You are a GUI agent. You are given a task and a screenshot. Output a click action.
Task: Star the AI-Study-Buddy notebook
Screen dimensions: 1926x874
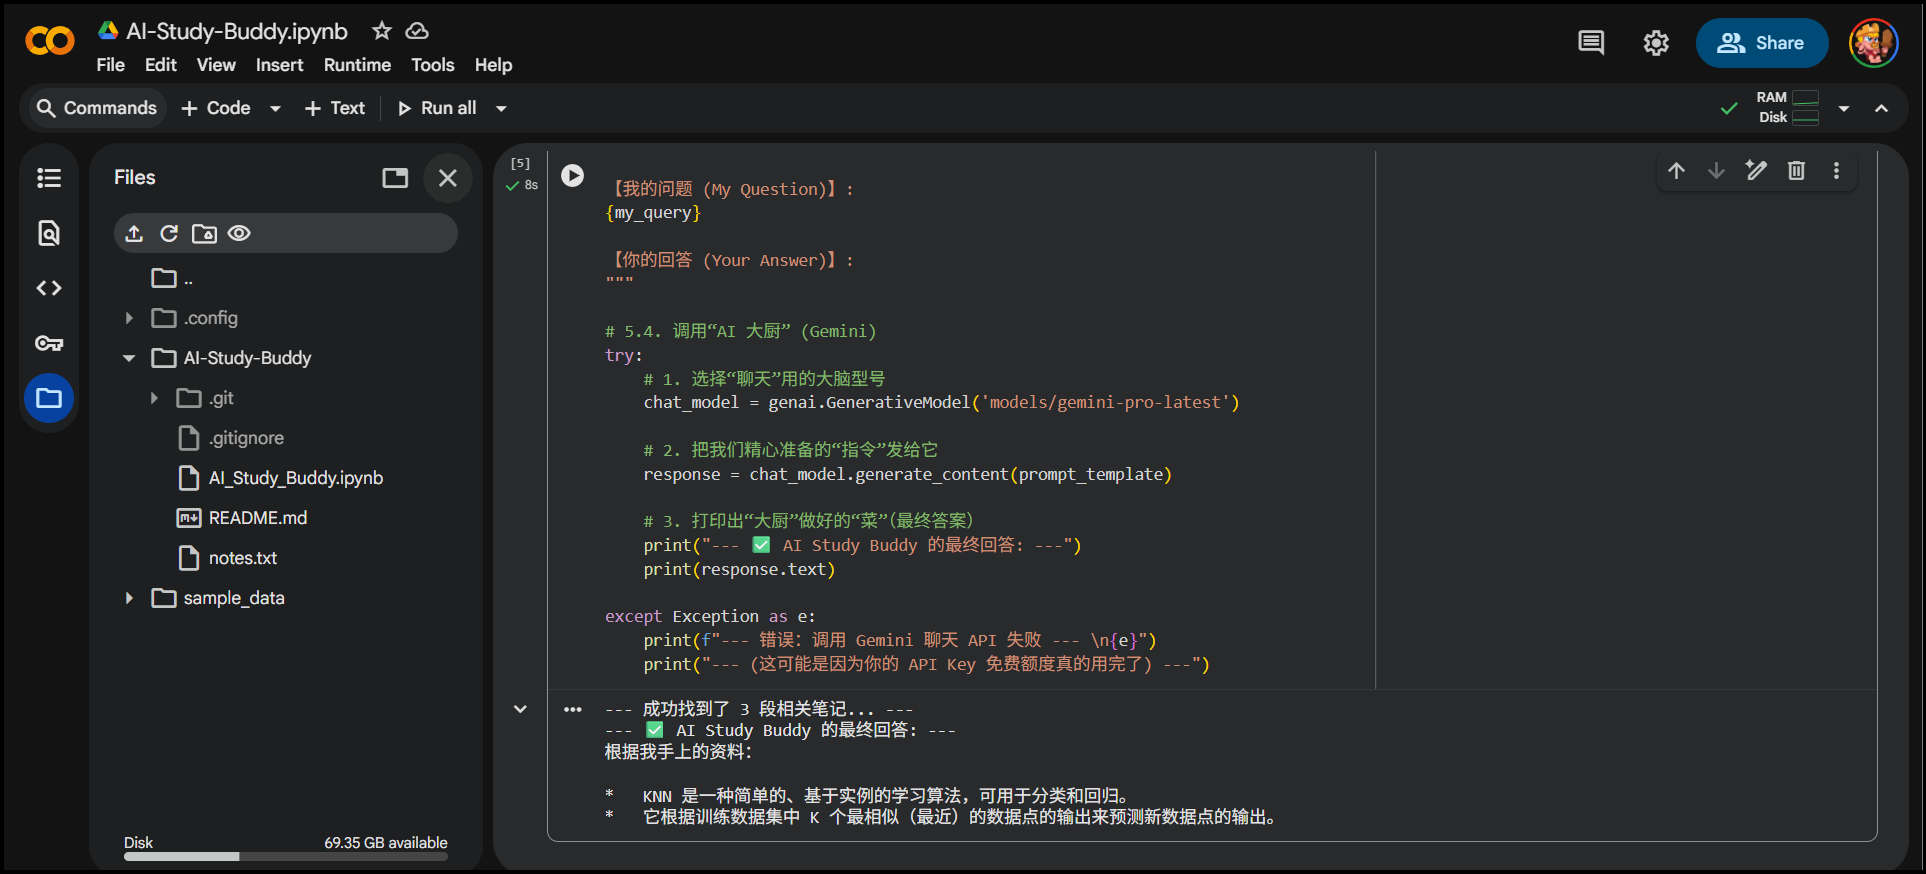tap(382, 31)
